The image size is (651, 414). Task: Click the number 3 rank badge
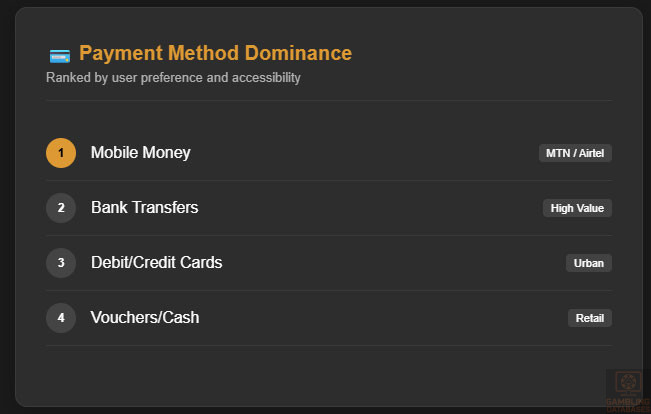[x=61, y=263]
